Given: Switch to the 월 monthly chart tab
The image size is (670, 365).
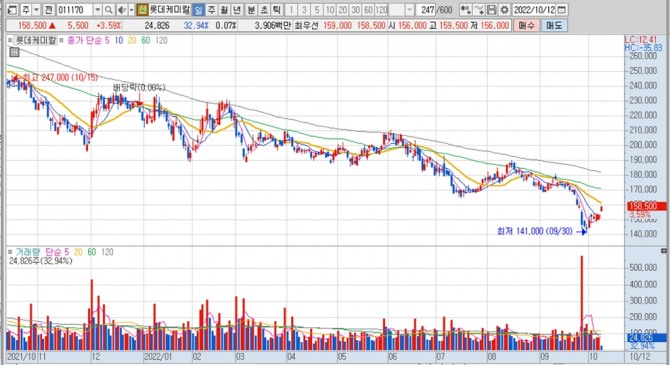Looking at the screenshot, I should tap(224, 10).
